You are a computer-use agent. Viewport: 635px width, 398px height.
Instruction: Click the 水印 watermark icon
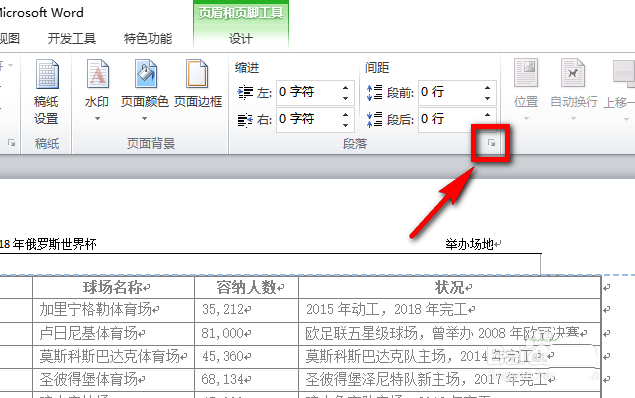point(97,74)
